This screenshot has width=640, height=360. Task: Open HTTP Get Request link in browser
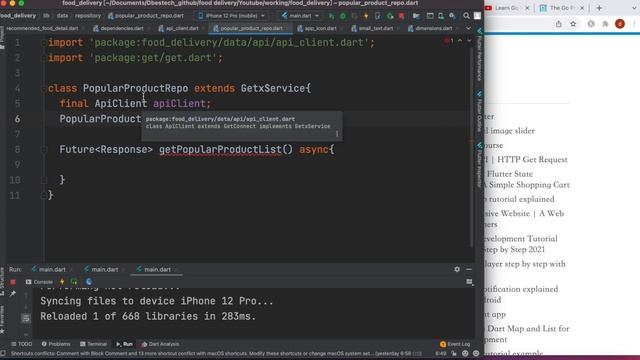point(525,160)
